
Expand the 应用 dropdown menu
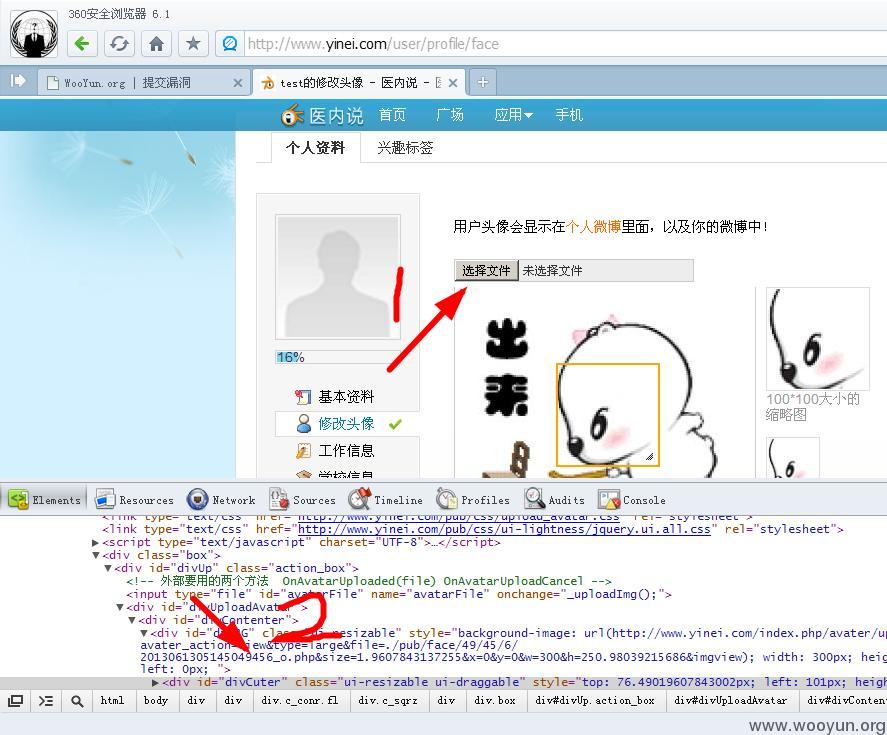coord(513,115)
